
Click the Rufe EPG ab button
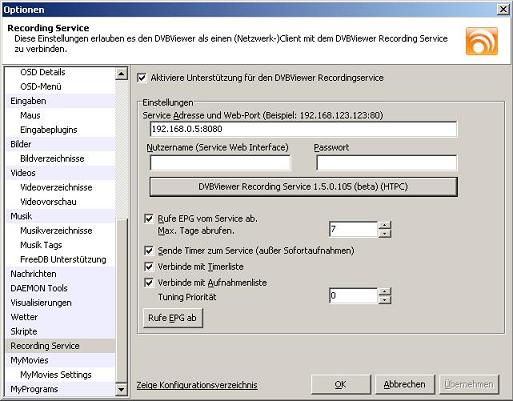pos(173,318)
